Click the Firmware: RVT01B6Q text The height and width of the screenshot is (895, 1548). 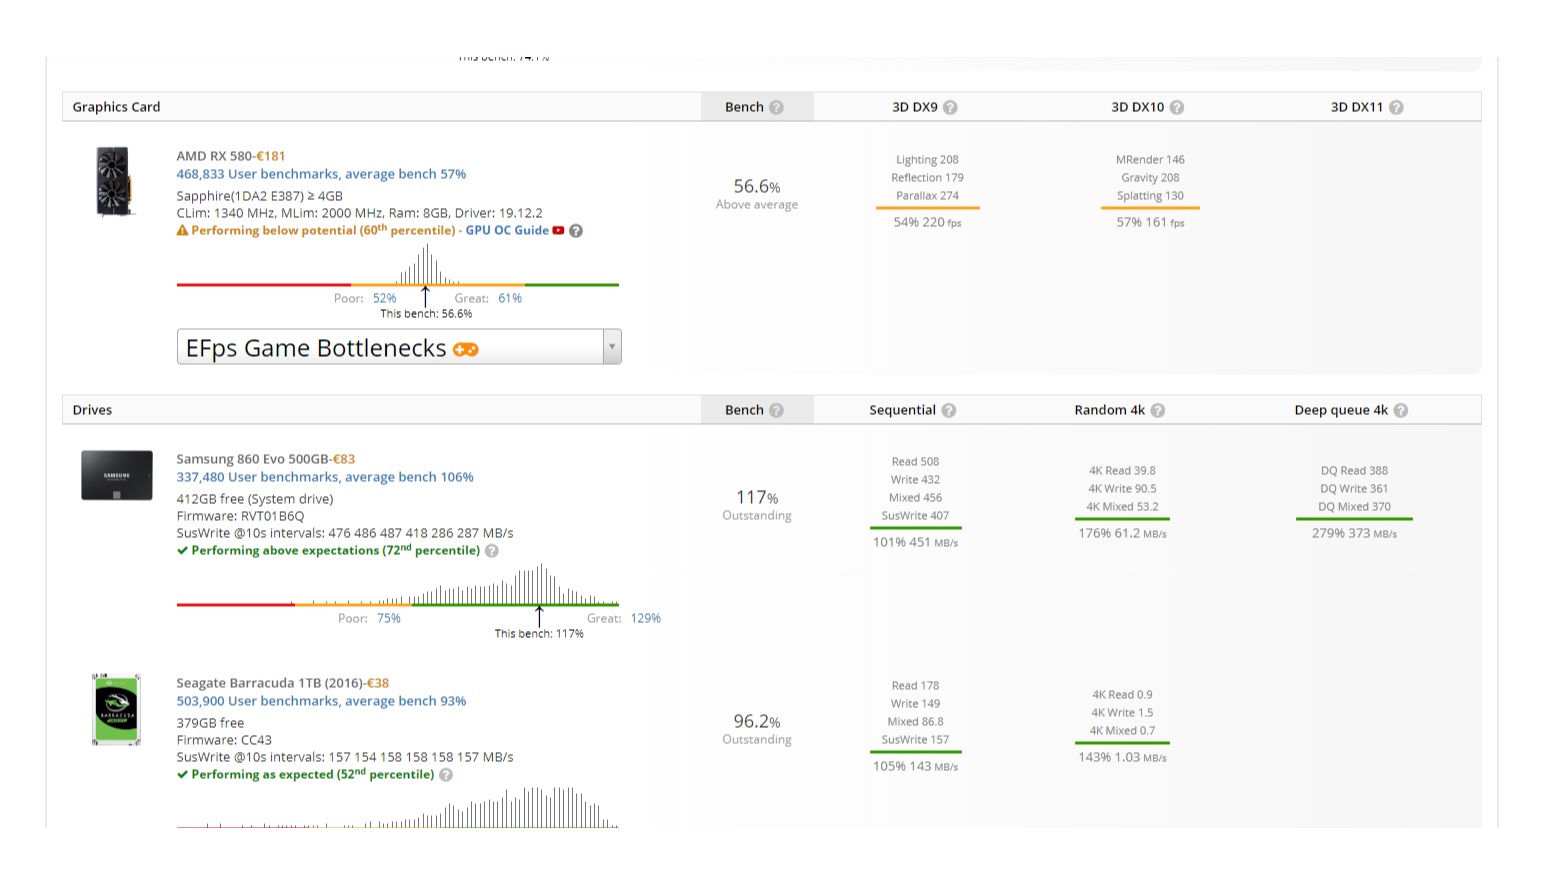pyautogui.click(x=240, y=516)
